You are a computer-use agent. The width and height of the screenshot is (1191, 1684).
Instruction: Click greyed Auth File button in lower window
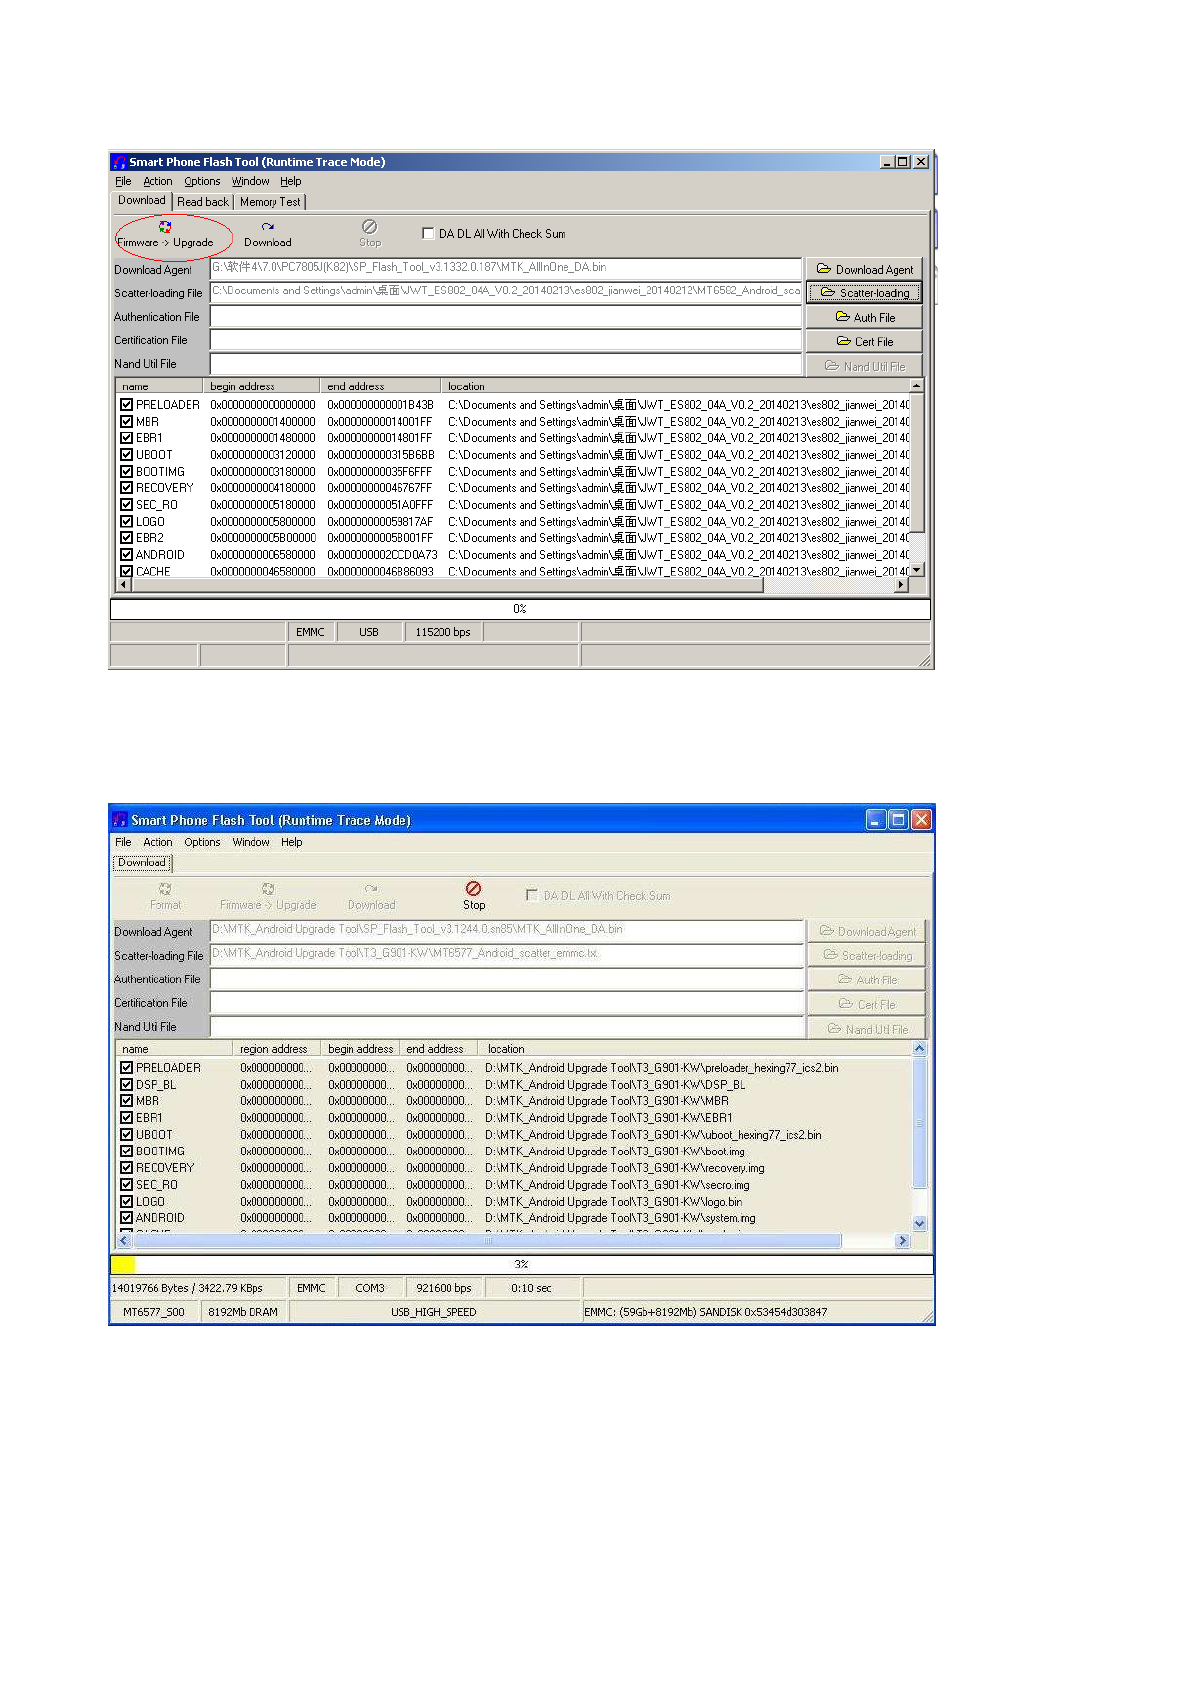pos(866,980)
